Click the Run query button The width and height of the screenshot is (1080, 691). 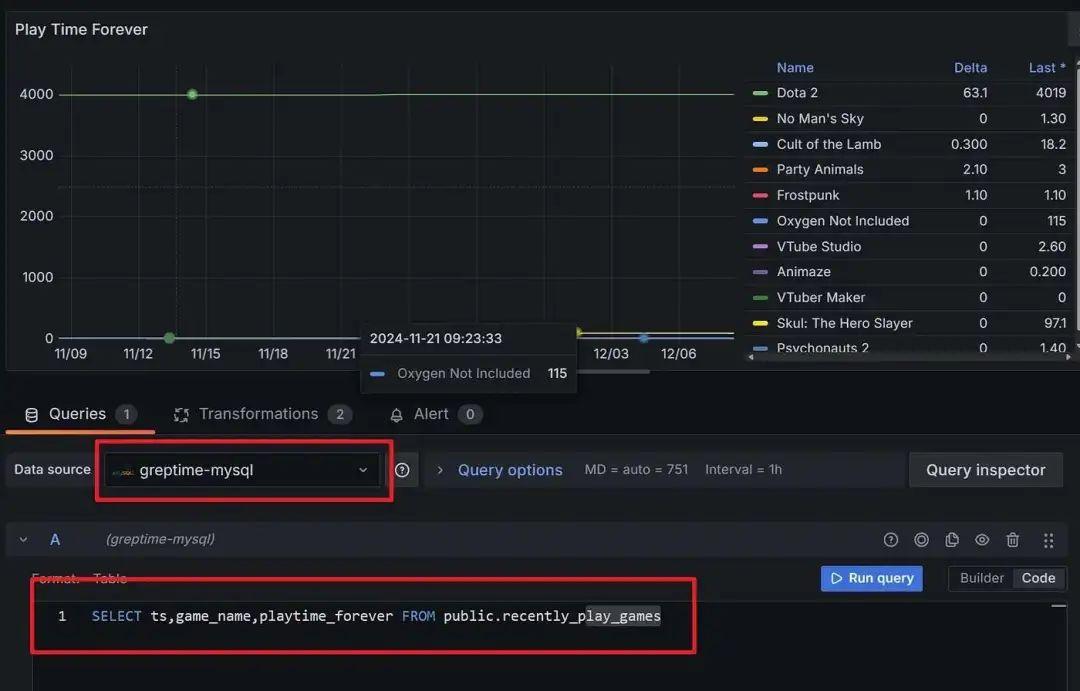pyautogui.click(x=871, y=578)
